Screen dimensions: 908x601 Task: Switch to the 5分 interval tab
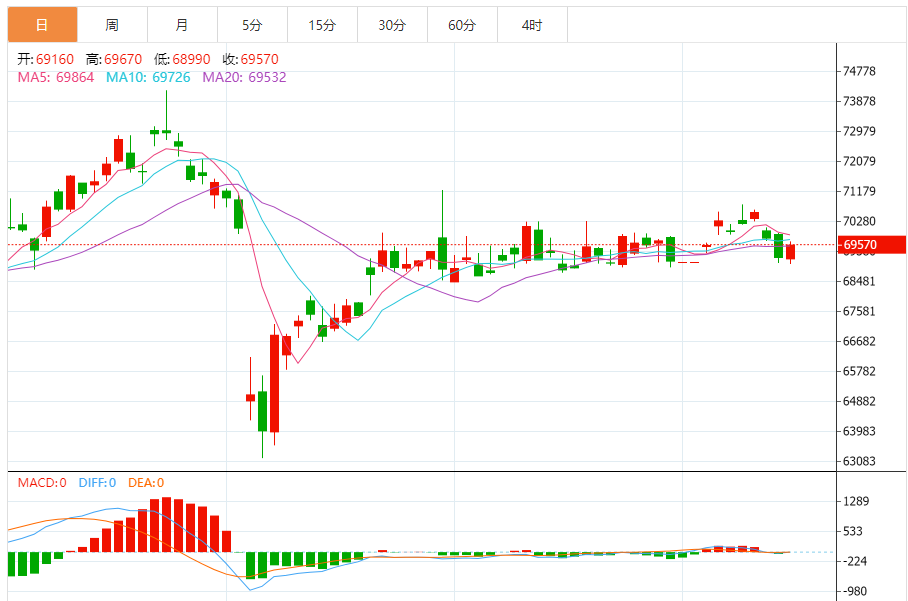252,25
